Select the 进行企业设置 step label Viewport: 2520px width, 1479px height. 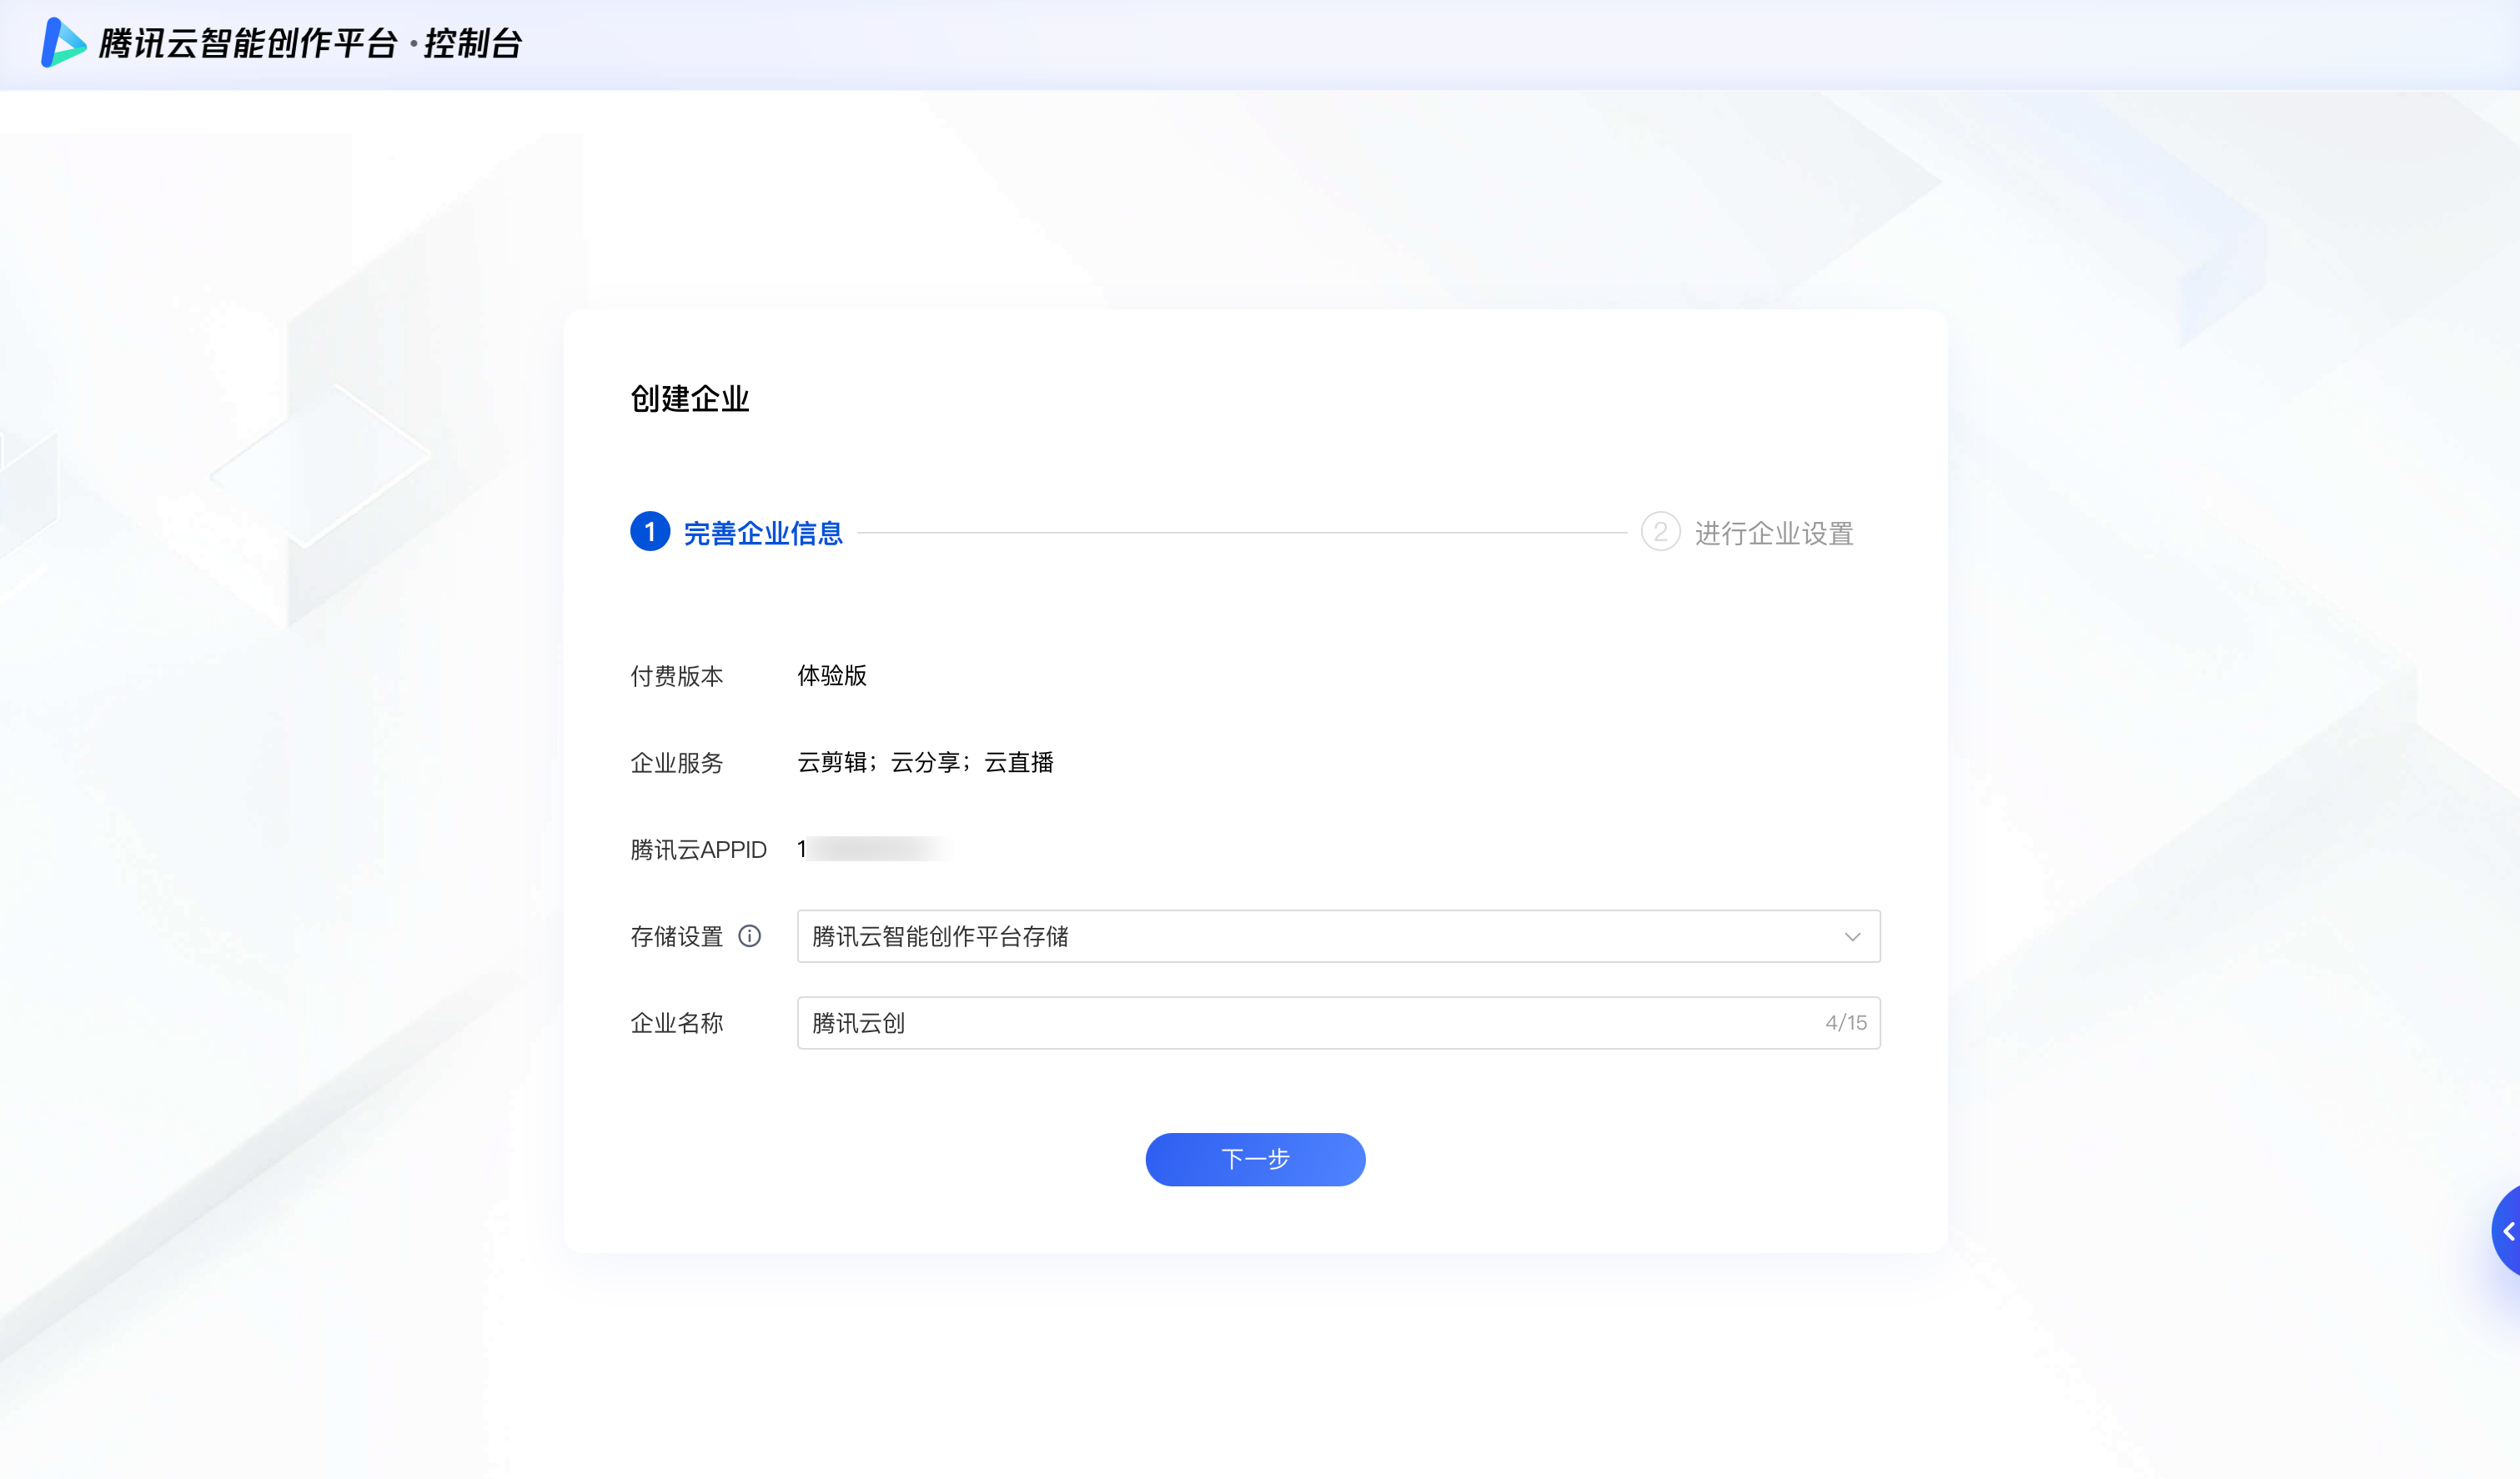1774,533
